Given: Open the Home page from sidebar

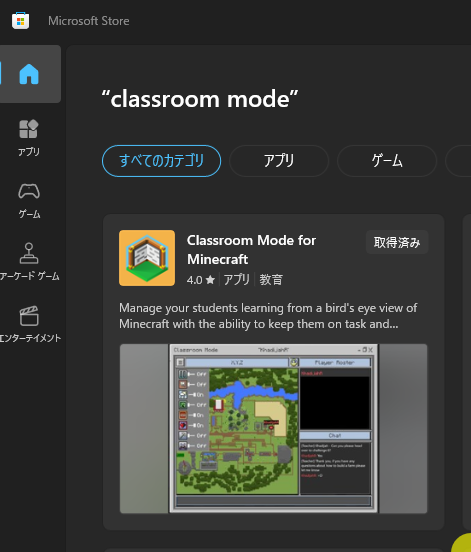Looking at the screenshot, I should tap(29, 74).
